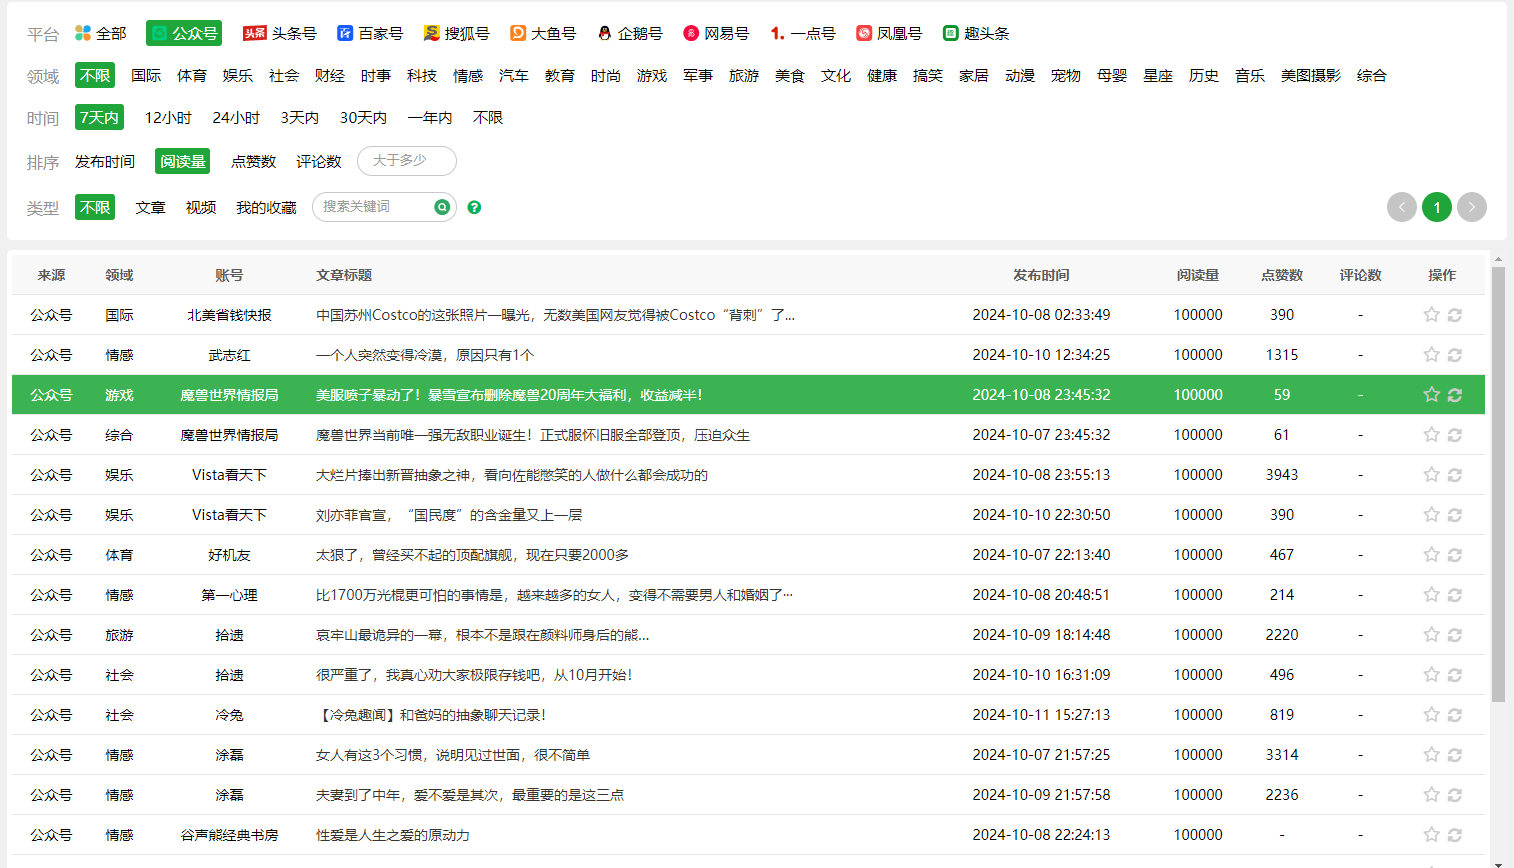The image size is (1514, 868).
Task: Filter time range to 12小时
Action: click(x=168, y=117)
